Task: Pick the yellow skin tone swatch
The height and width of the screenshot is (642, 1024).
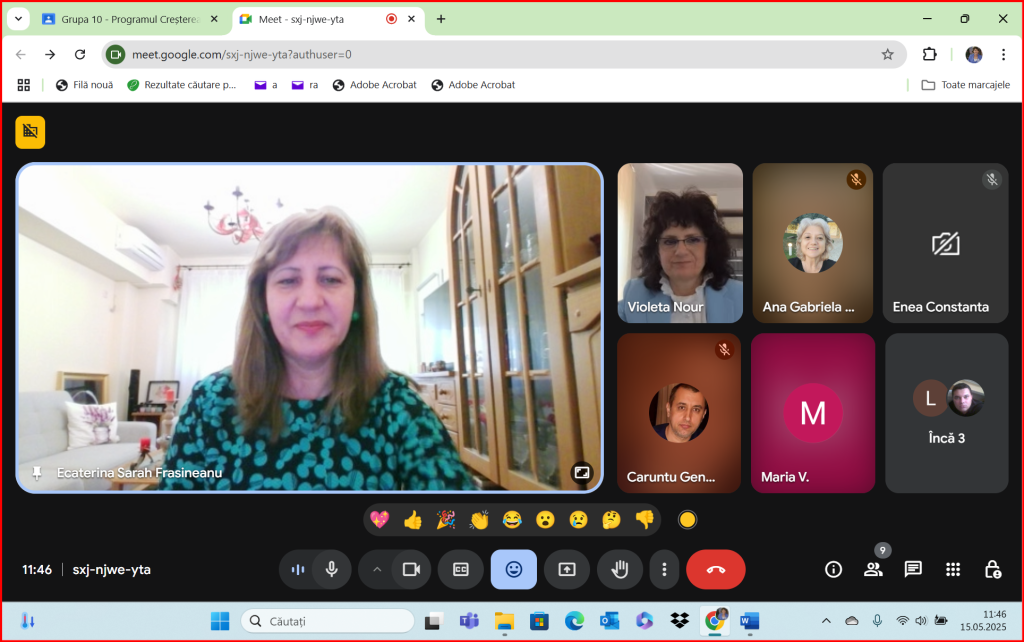Action: (687, 519)
